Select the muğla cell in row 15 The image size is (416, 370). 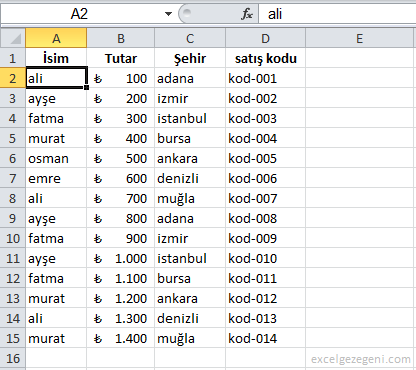point(190,338)
